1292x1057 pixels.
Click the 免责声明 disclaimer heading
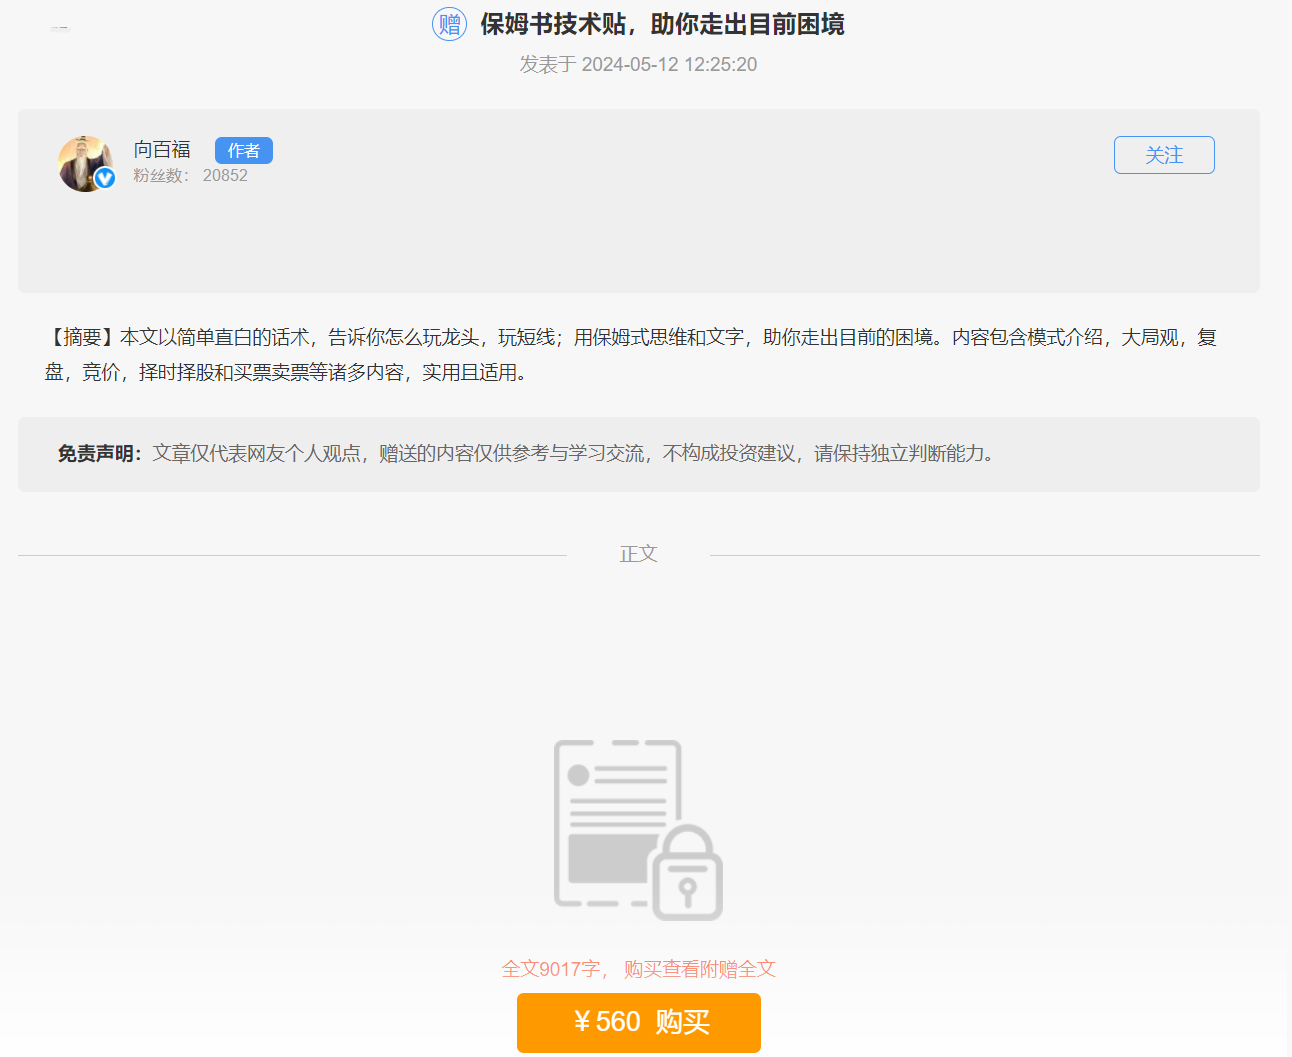(99, 454)
